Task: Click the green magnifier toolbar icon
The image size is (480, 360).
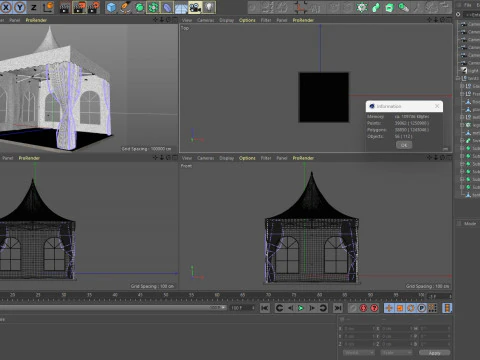Action: (x=403, y=7)
